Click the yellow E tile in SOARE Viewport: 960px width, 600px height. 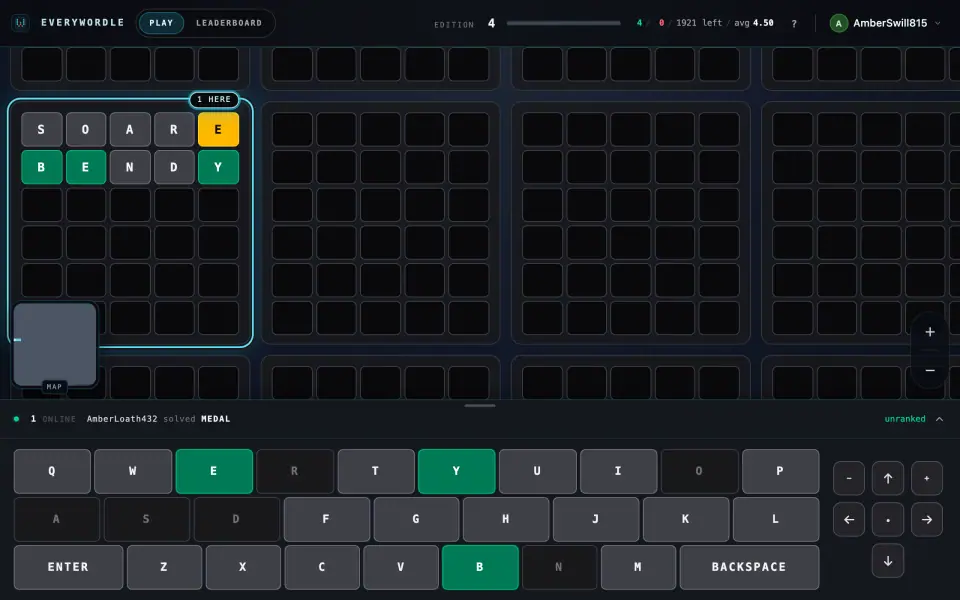pos(218,129)
